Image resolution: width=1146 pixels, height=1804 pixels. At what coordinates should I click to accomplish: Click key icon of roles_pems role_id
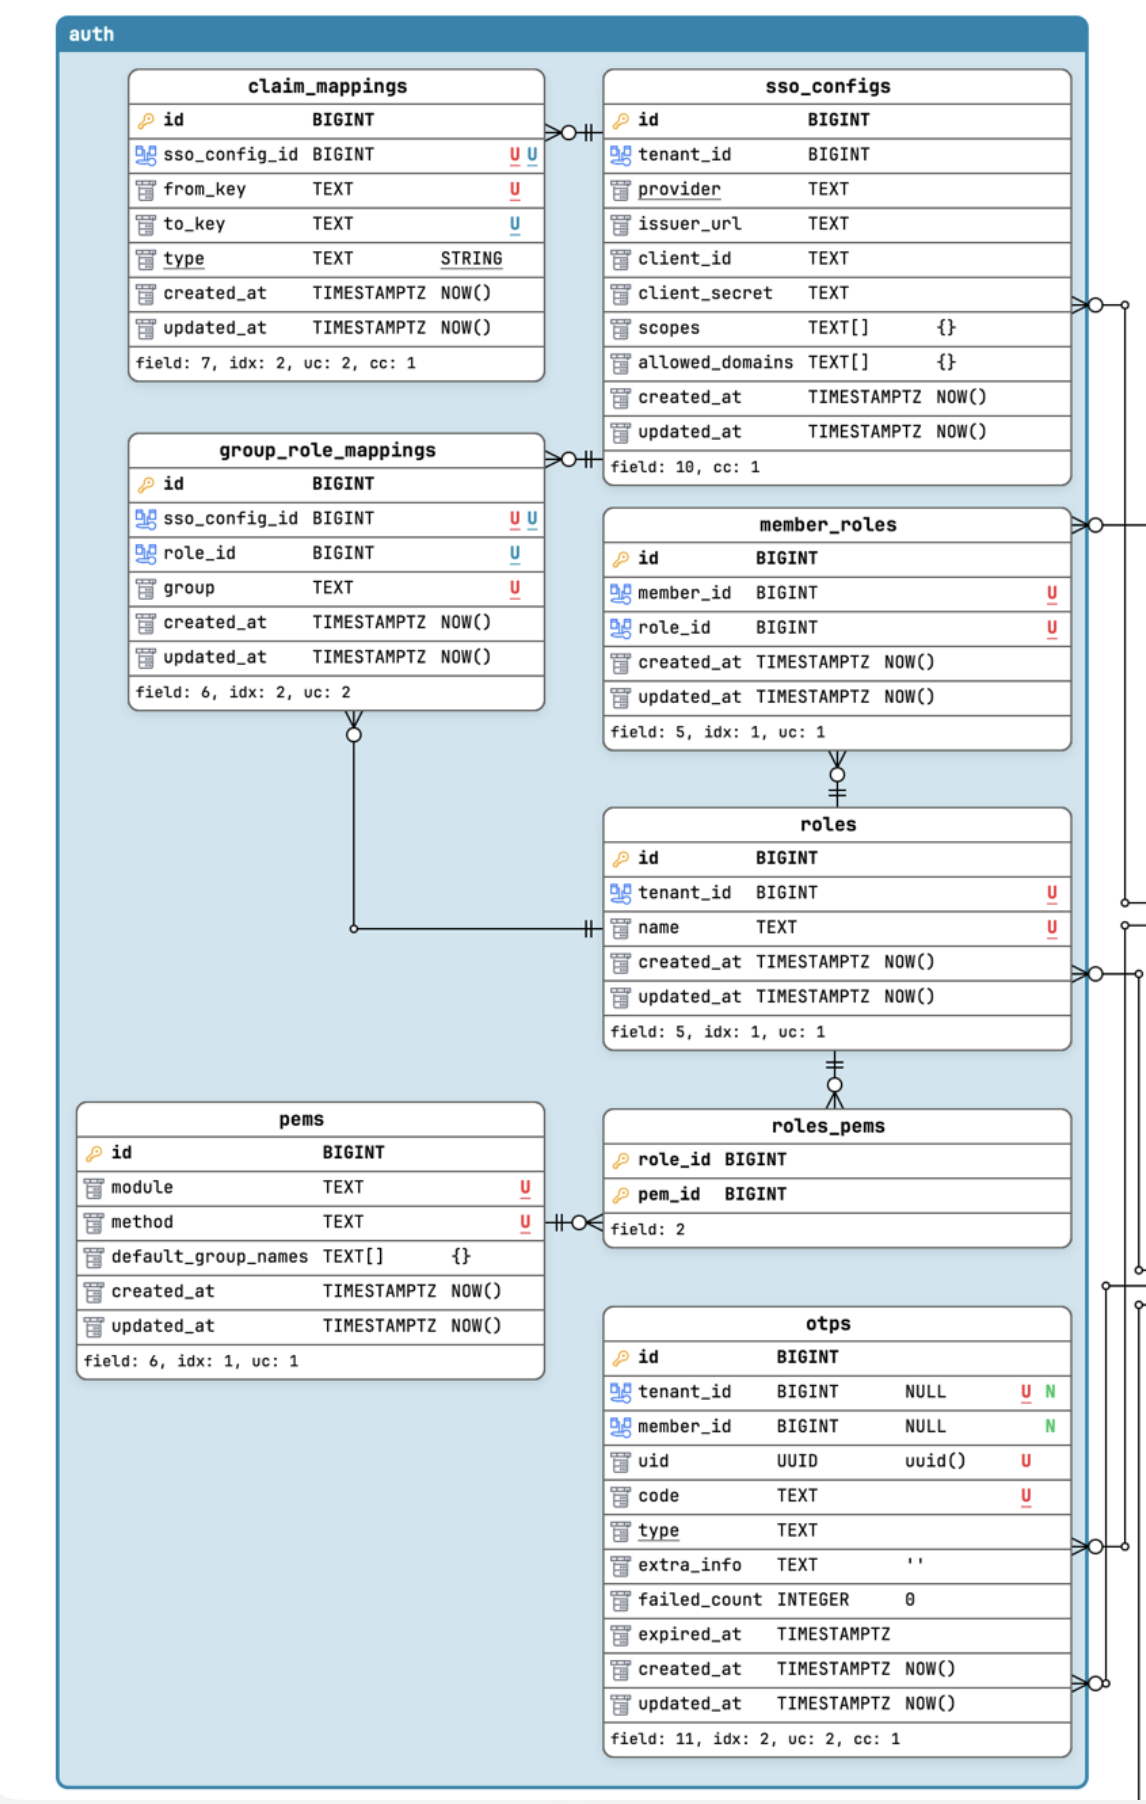(x=621, y=1160)
